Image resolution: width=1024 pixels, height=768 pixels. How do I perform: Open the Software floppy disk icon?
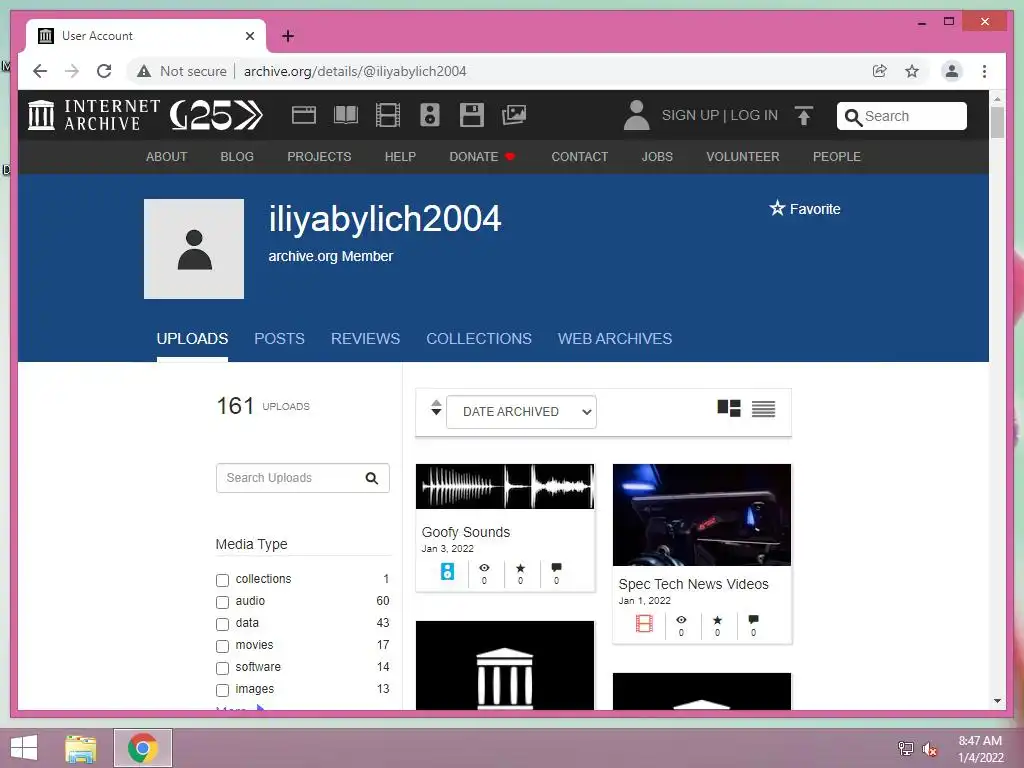pos(472,115)
